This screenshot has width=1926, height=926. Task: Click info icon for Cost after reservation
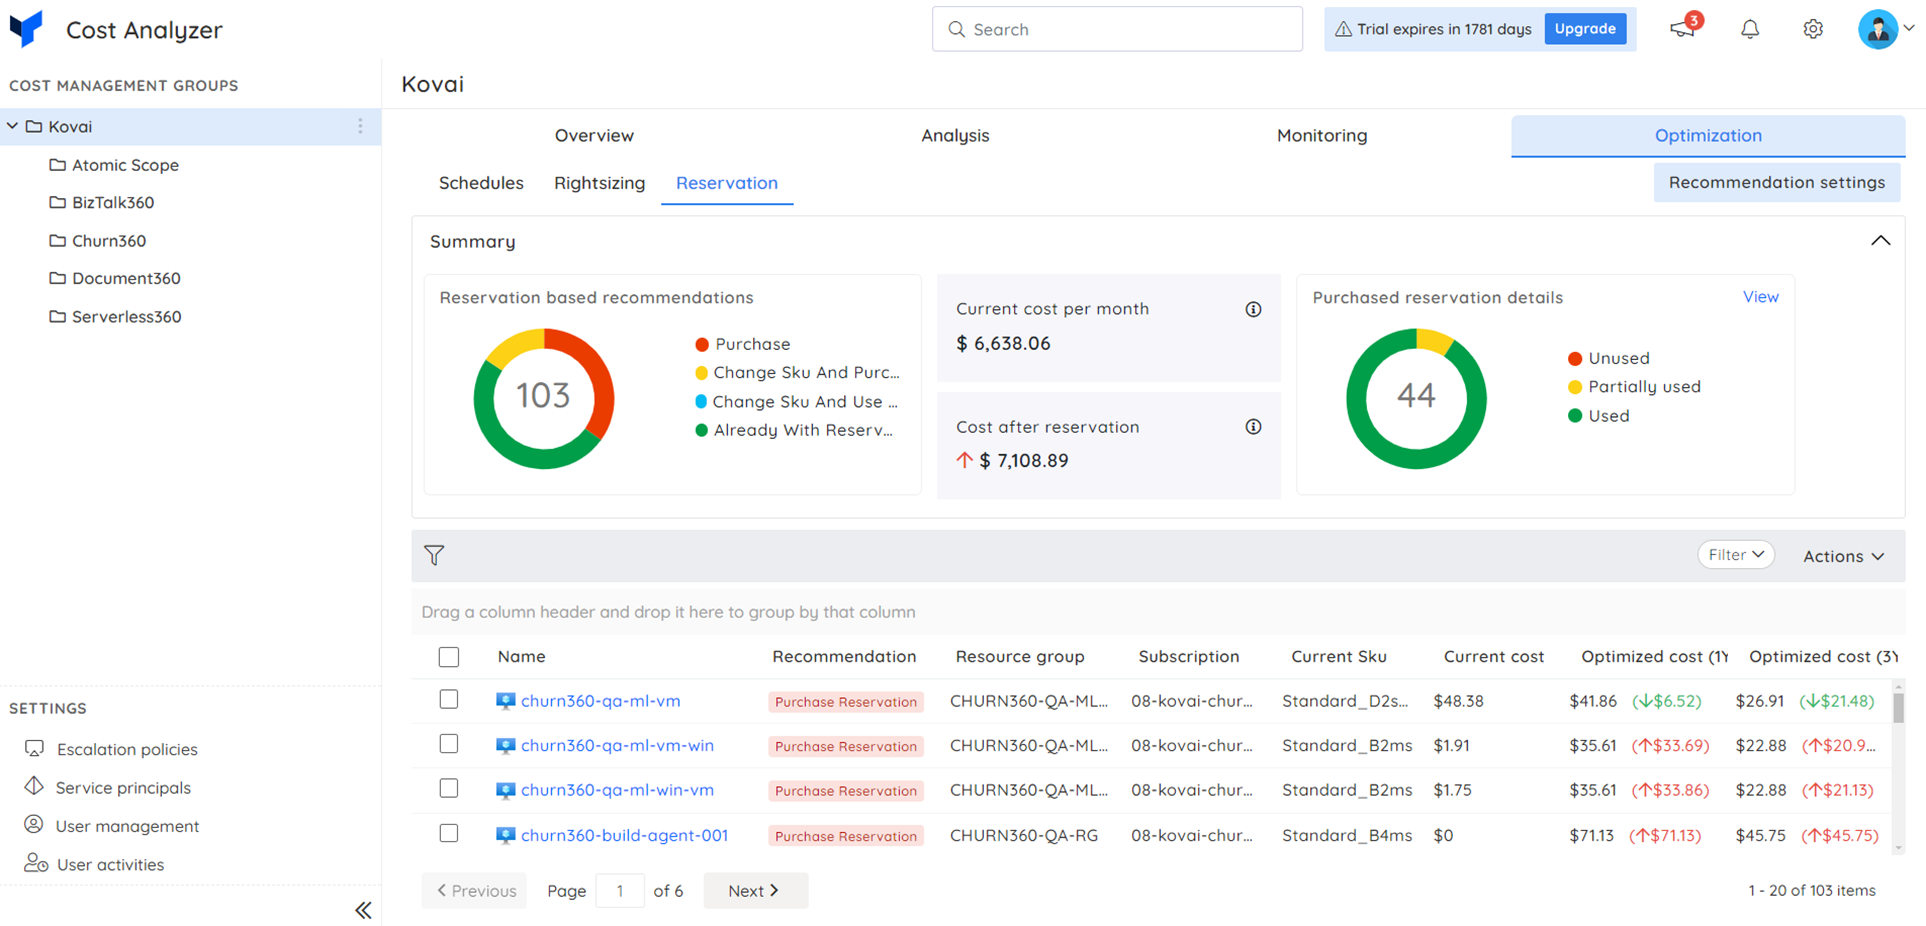(1253, 427)
